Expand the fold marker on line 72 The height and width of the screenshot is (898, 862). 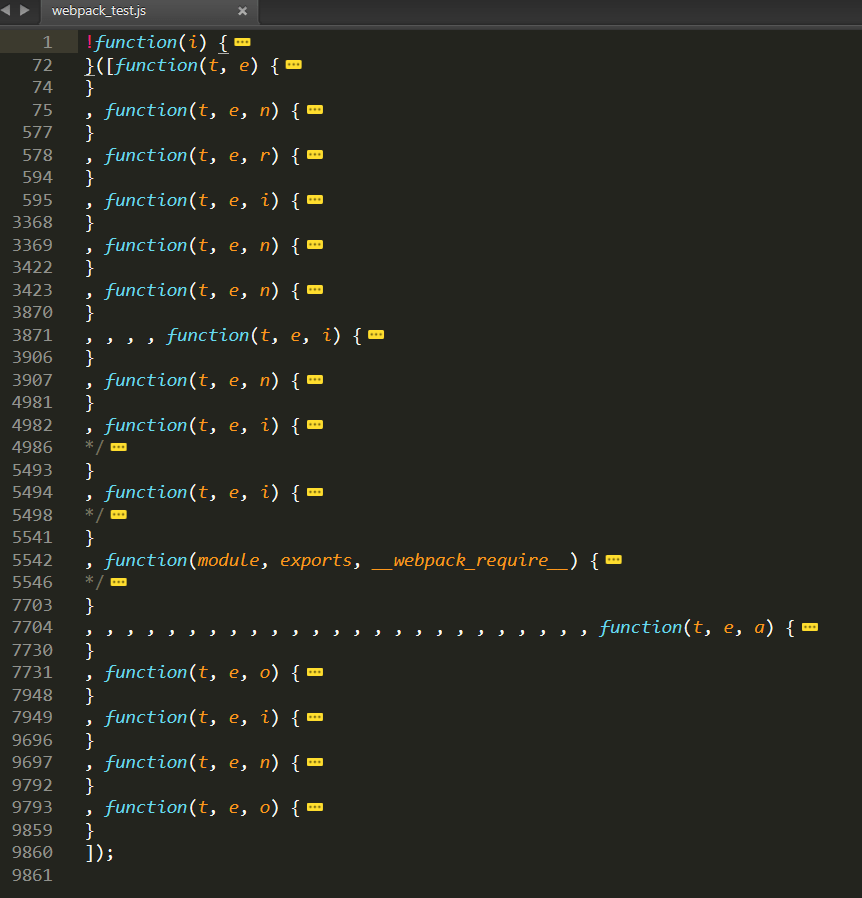point(294,65)
